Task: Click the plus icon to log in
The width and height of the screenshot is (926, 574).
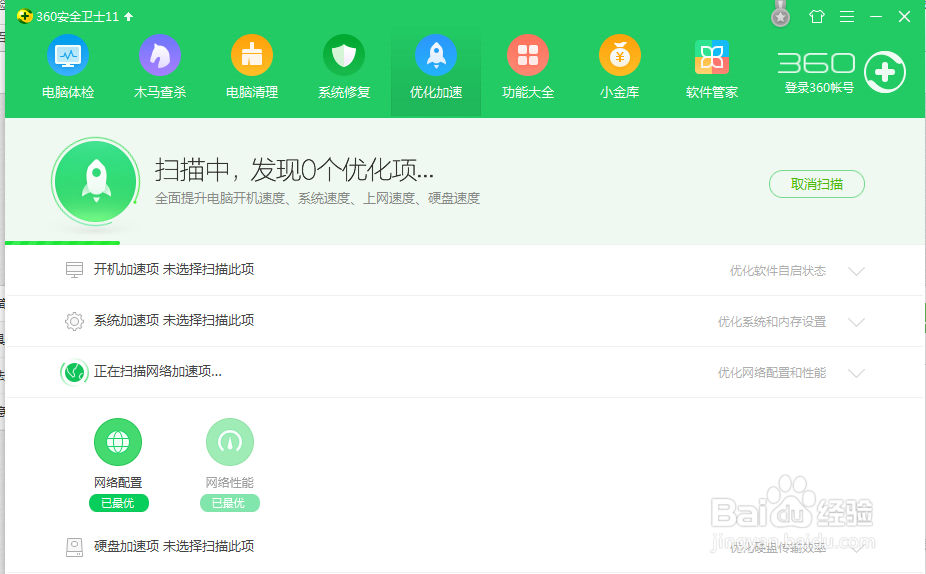Action: 885,72
